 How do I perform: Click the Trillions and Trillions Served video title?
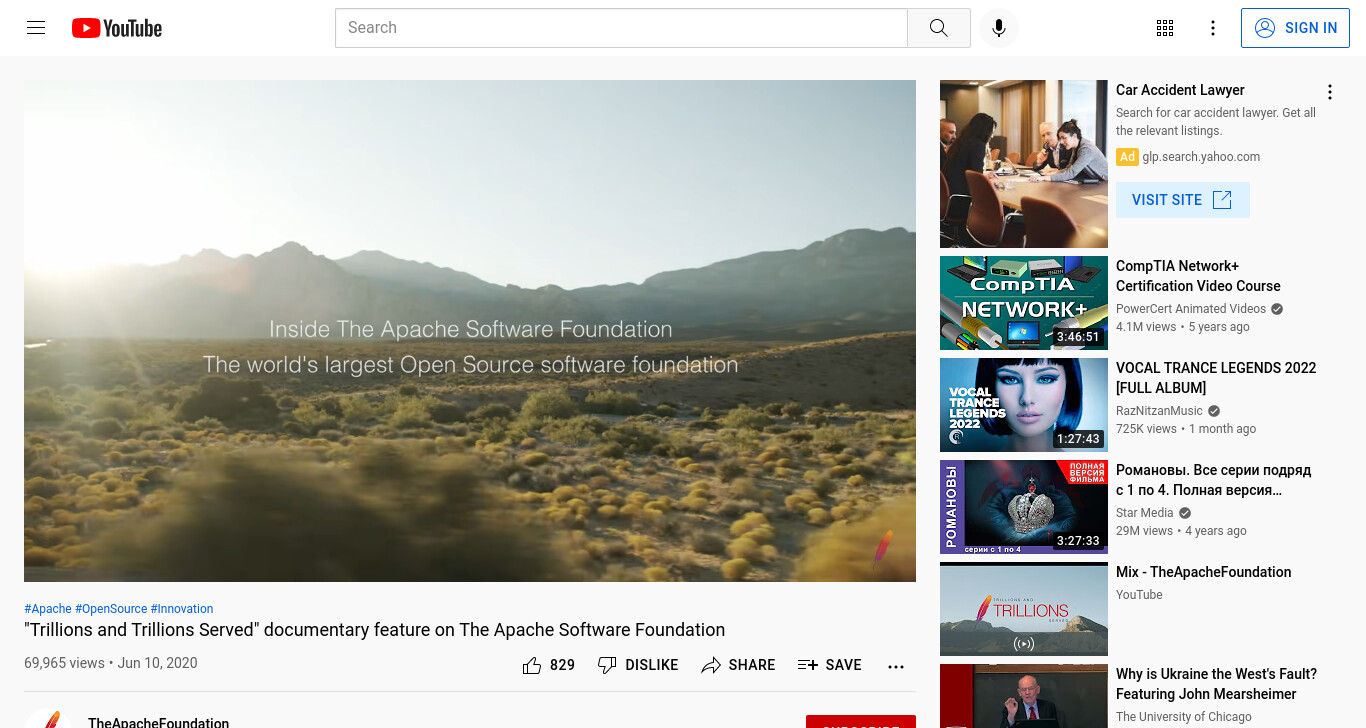[x=374, y=630]
